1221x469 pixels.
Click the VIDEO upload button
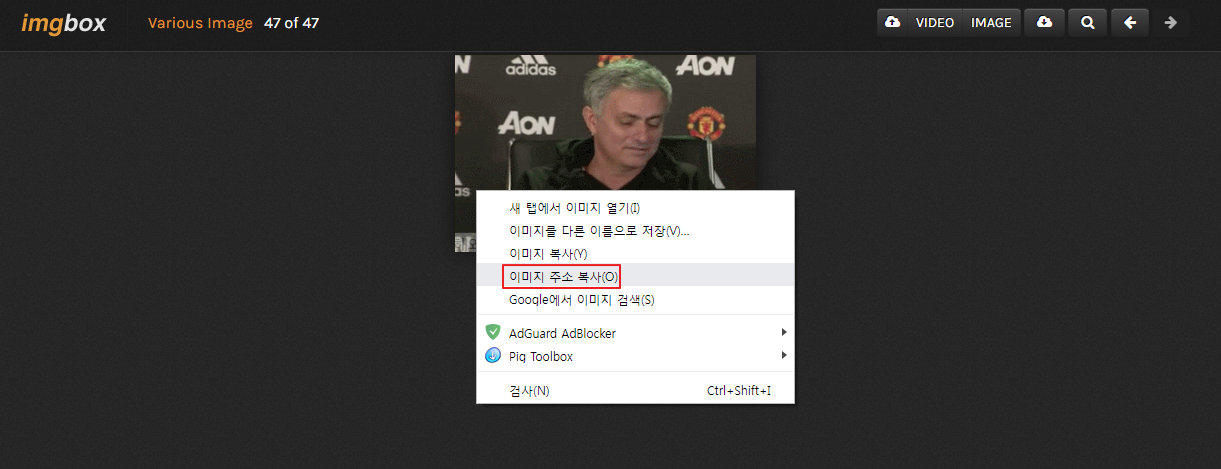point(935,23)
